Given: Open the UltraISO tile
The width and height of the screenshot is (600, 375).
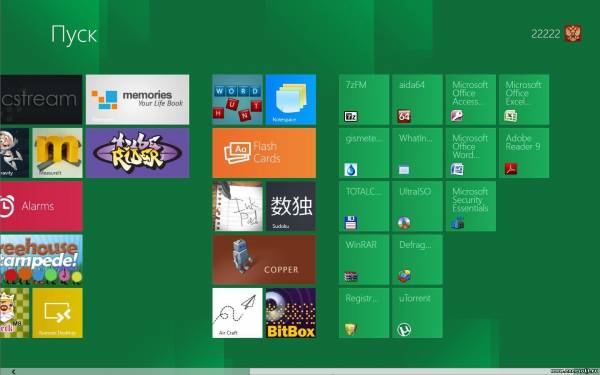Looking at the screenshot, I should (x=417, y=206).
